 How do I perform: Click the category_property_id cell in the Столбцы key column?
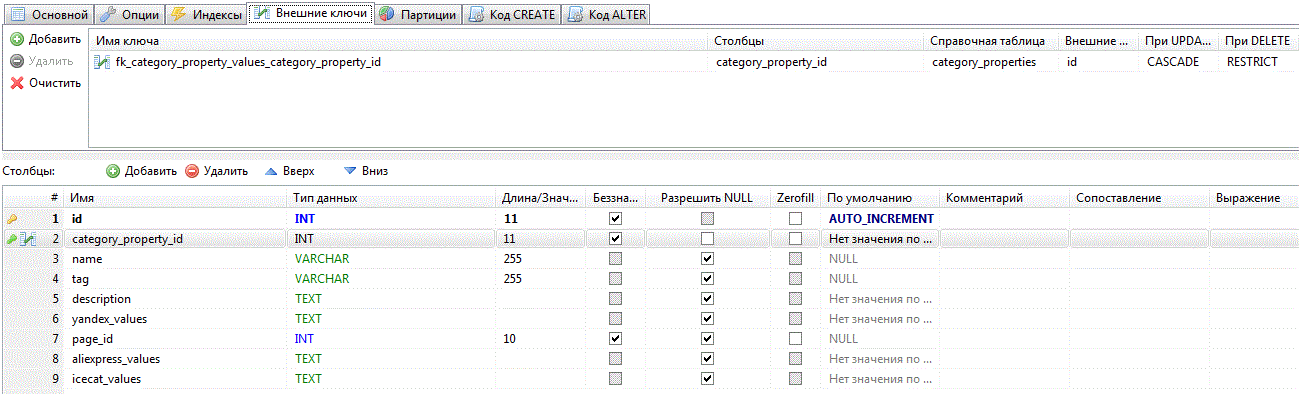coord(771,62)
